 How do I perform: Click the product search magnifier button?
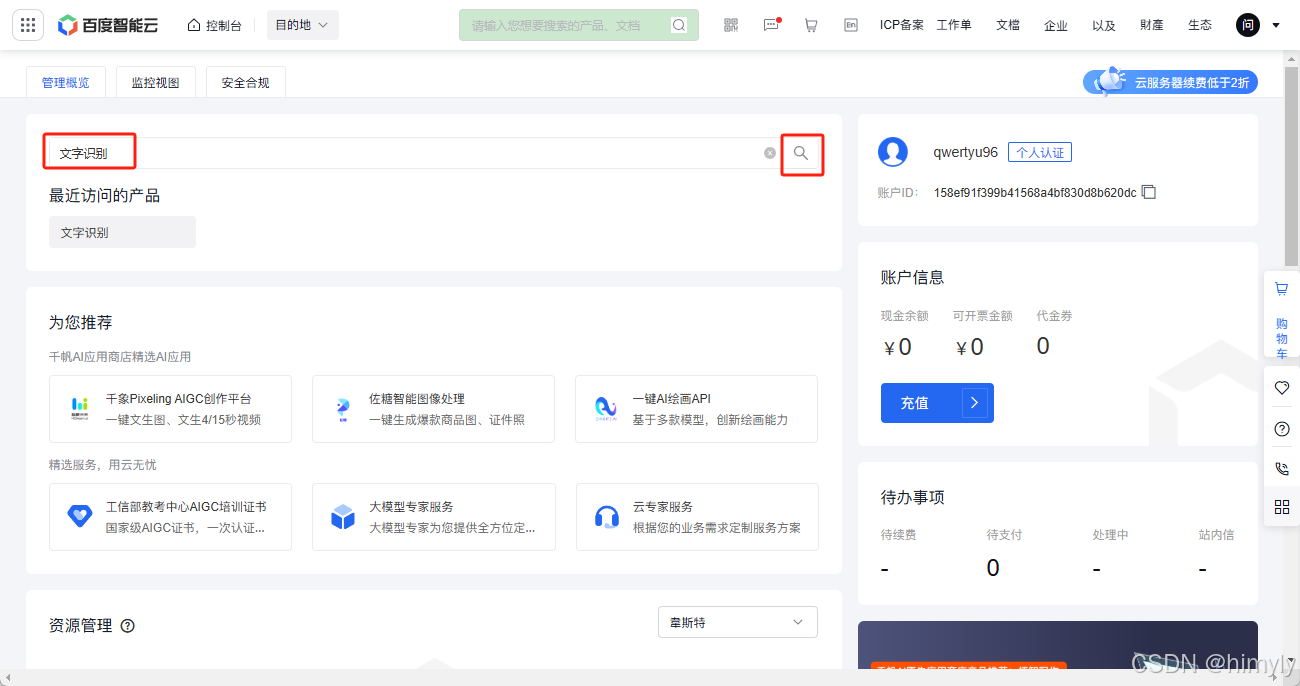pyautogui.click(x=801, y=153)
